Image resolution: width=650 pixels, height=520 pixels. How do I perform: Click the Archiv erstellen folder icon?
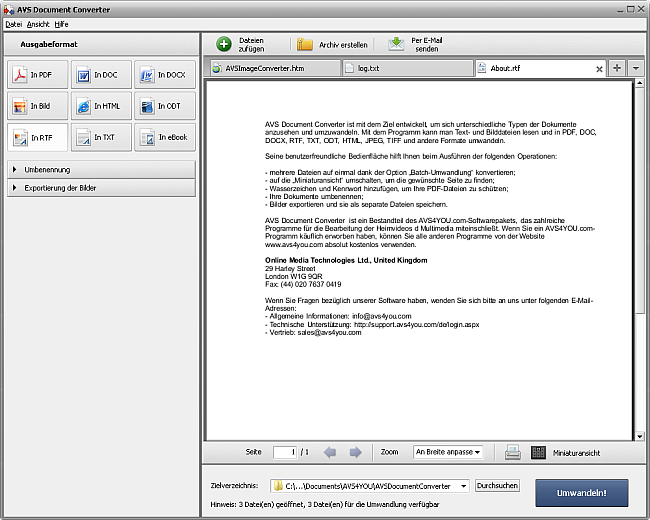(x=305, y=44)
